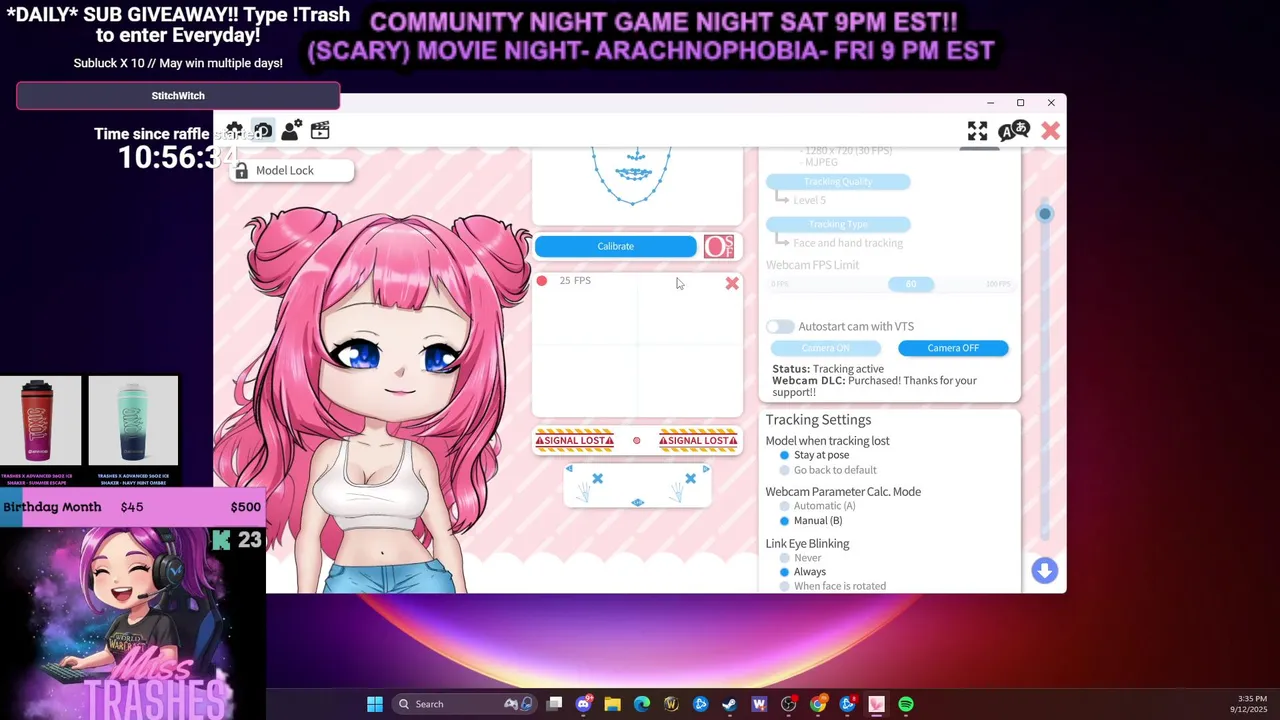Click the right SIGNAL LOST warning
Screen dimensions: 1280x720
click(698, 441)
